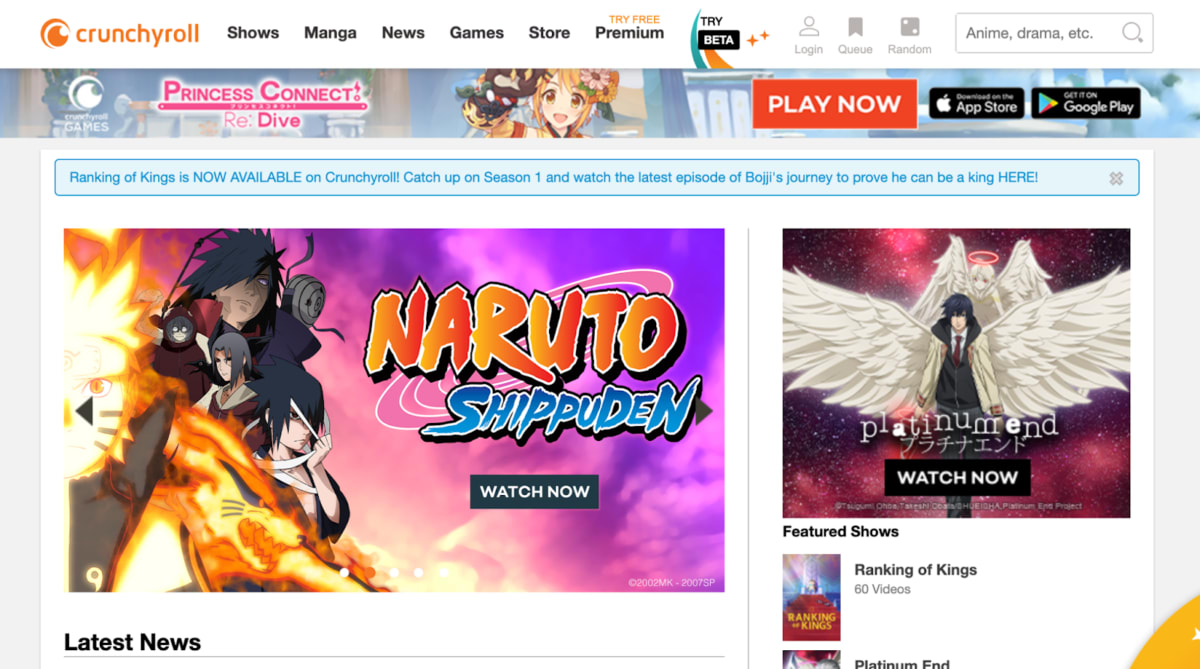The image size is (1200, 669).
Task: Go to previous carousel slide arrow
Action: (84, 410)
